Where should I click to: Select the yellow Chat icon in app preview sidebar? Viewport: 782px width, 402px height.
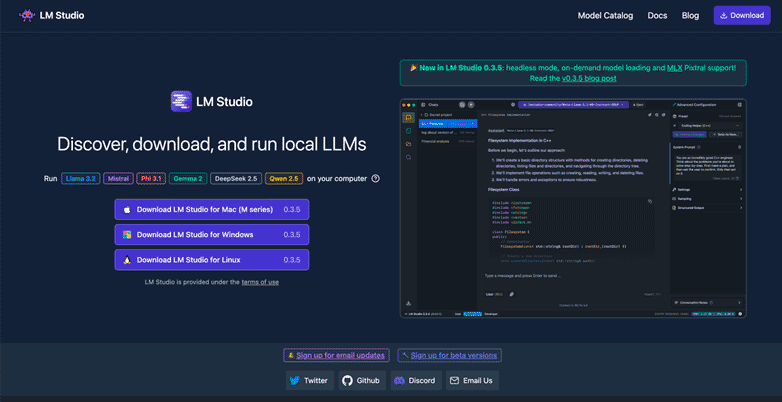pyautogui.click(x=408, y=118)
